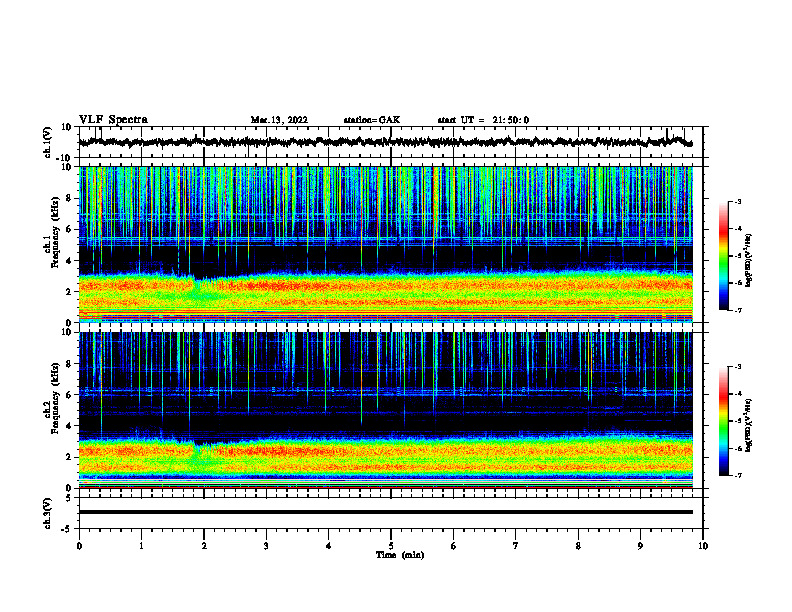Click the "-3" label on ch.2 colorbar
The width and height of the screenshot is (792, 612).
[x=737, y=367]
